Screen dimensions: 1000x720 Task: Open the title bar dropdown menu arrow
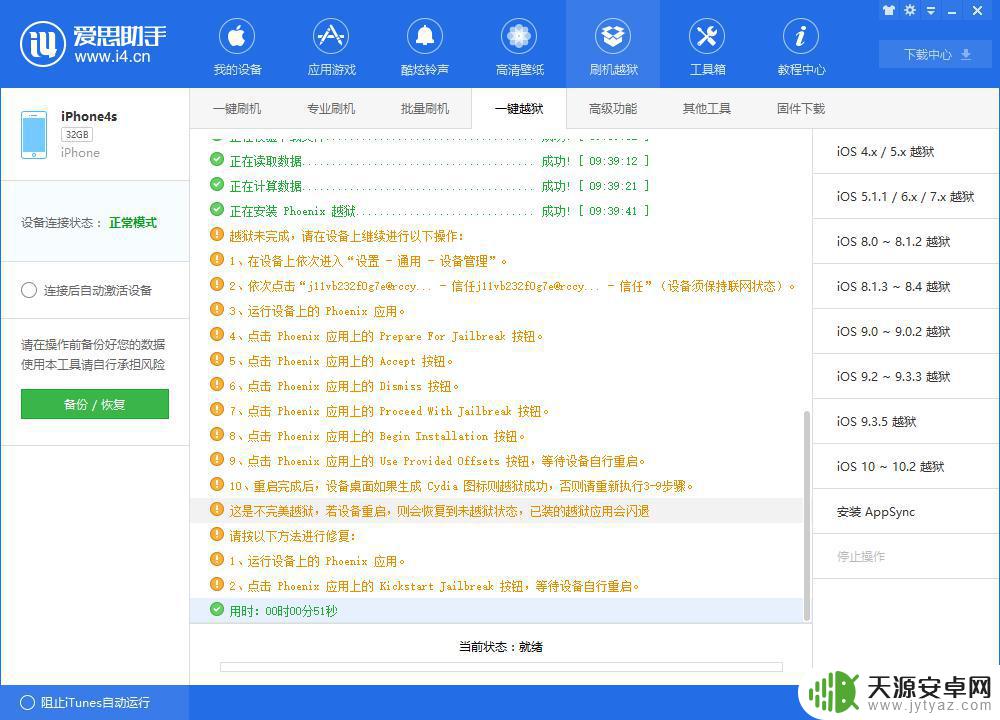pyautogui.click(x=931, y=11)
